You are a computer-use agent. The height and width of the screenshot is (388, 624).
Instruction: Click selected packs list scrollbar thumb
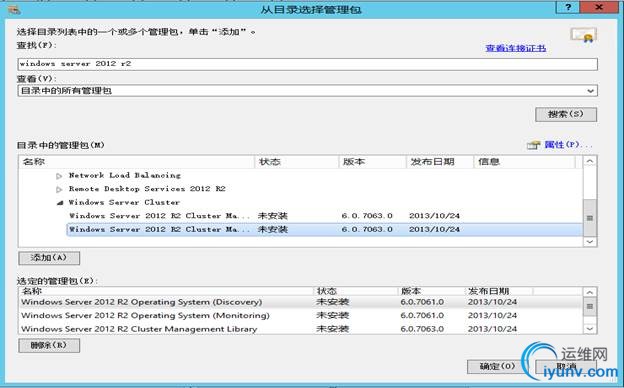click(x=590, y=306)
